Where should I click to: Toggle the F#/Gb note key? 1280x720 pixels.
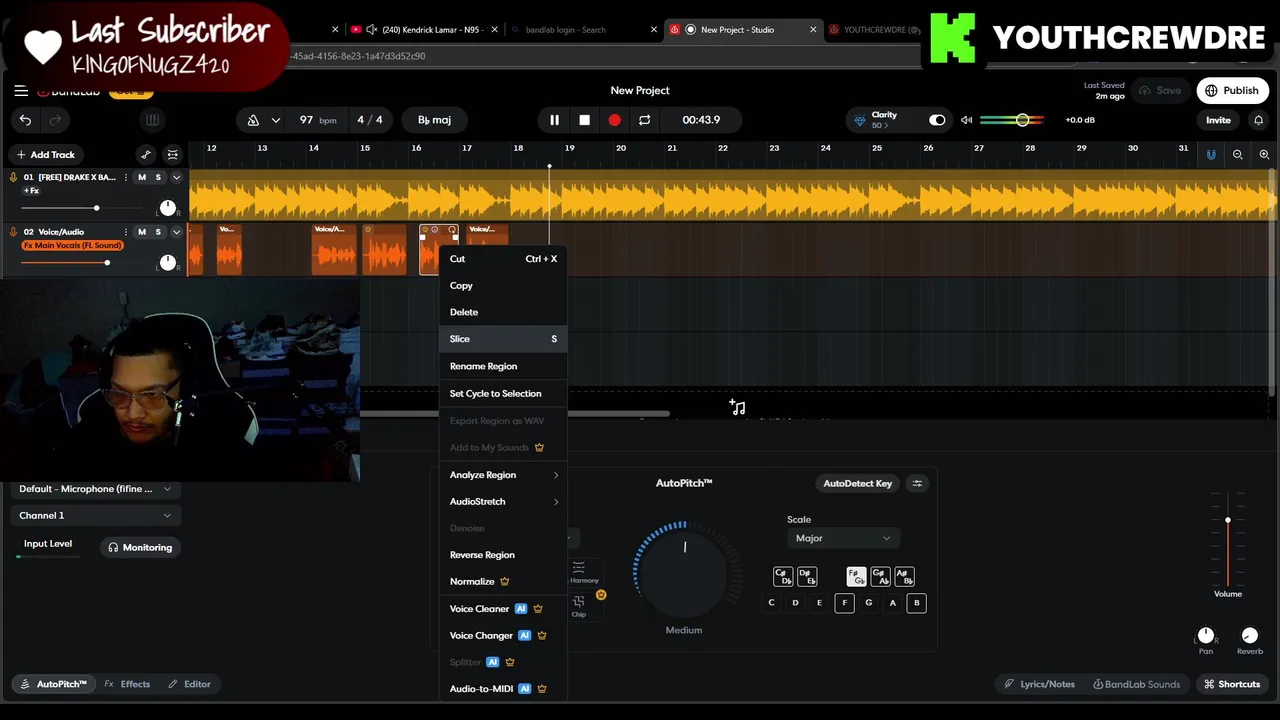856,577
